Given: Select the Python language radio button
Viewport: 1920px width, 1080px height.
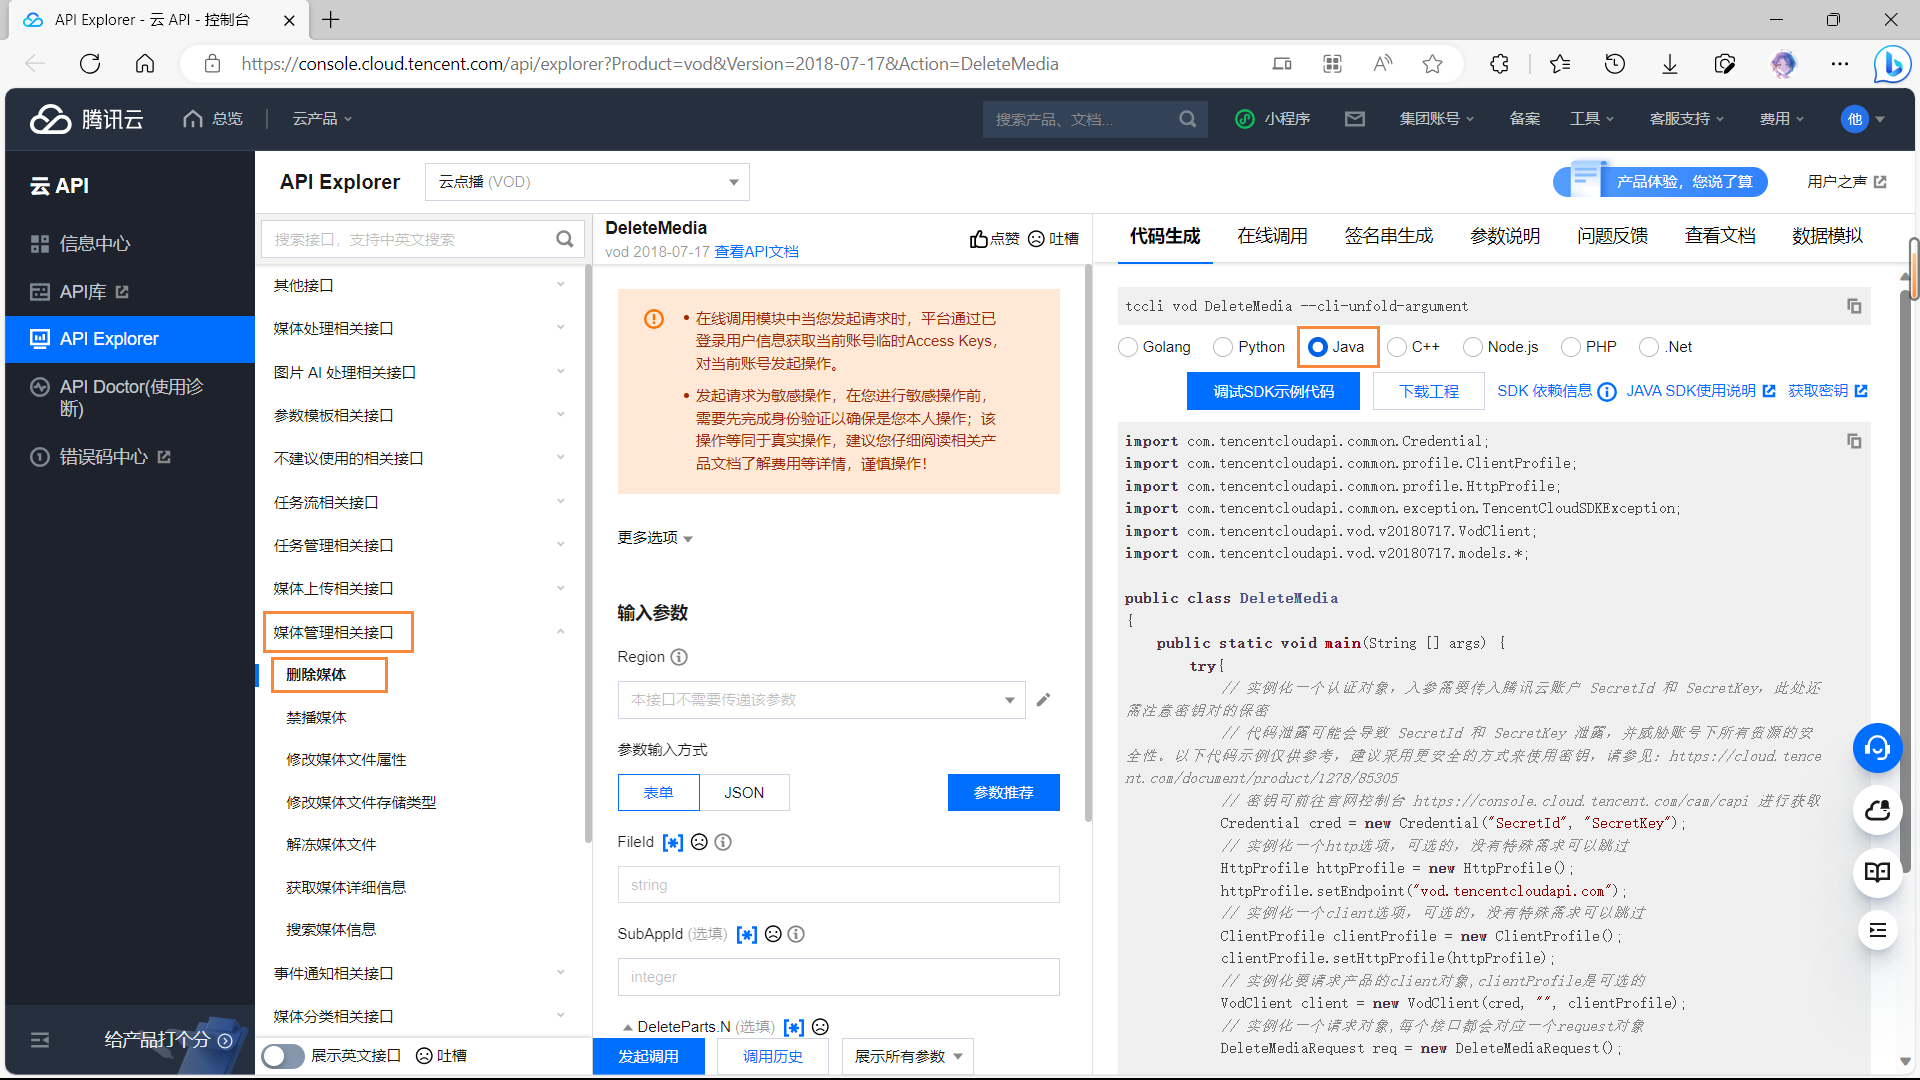Looking at the screenshot, I should coord(1223,347).
